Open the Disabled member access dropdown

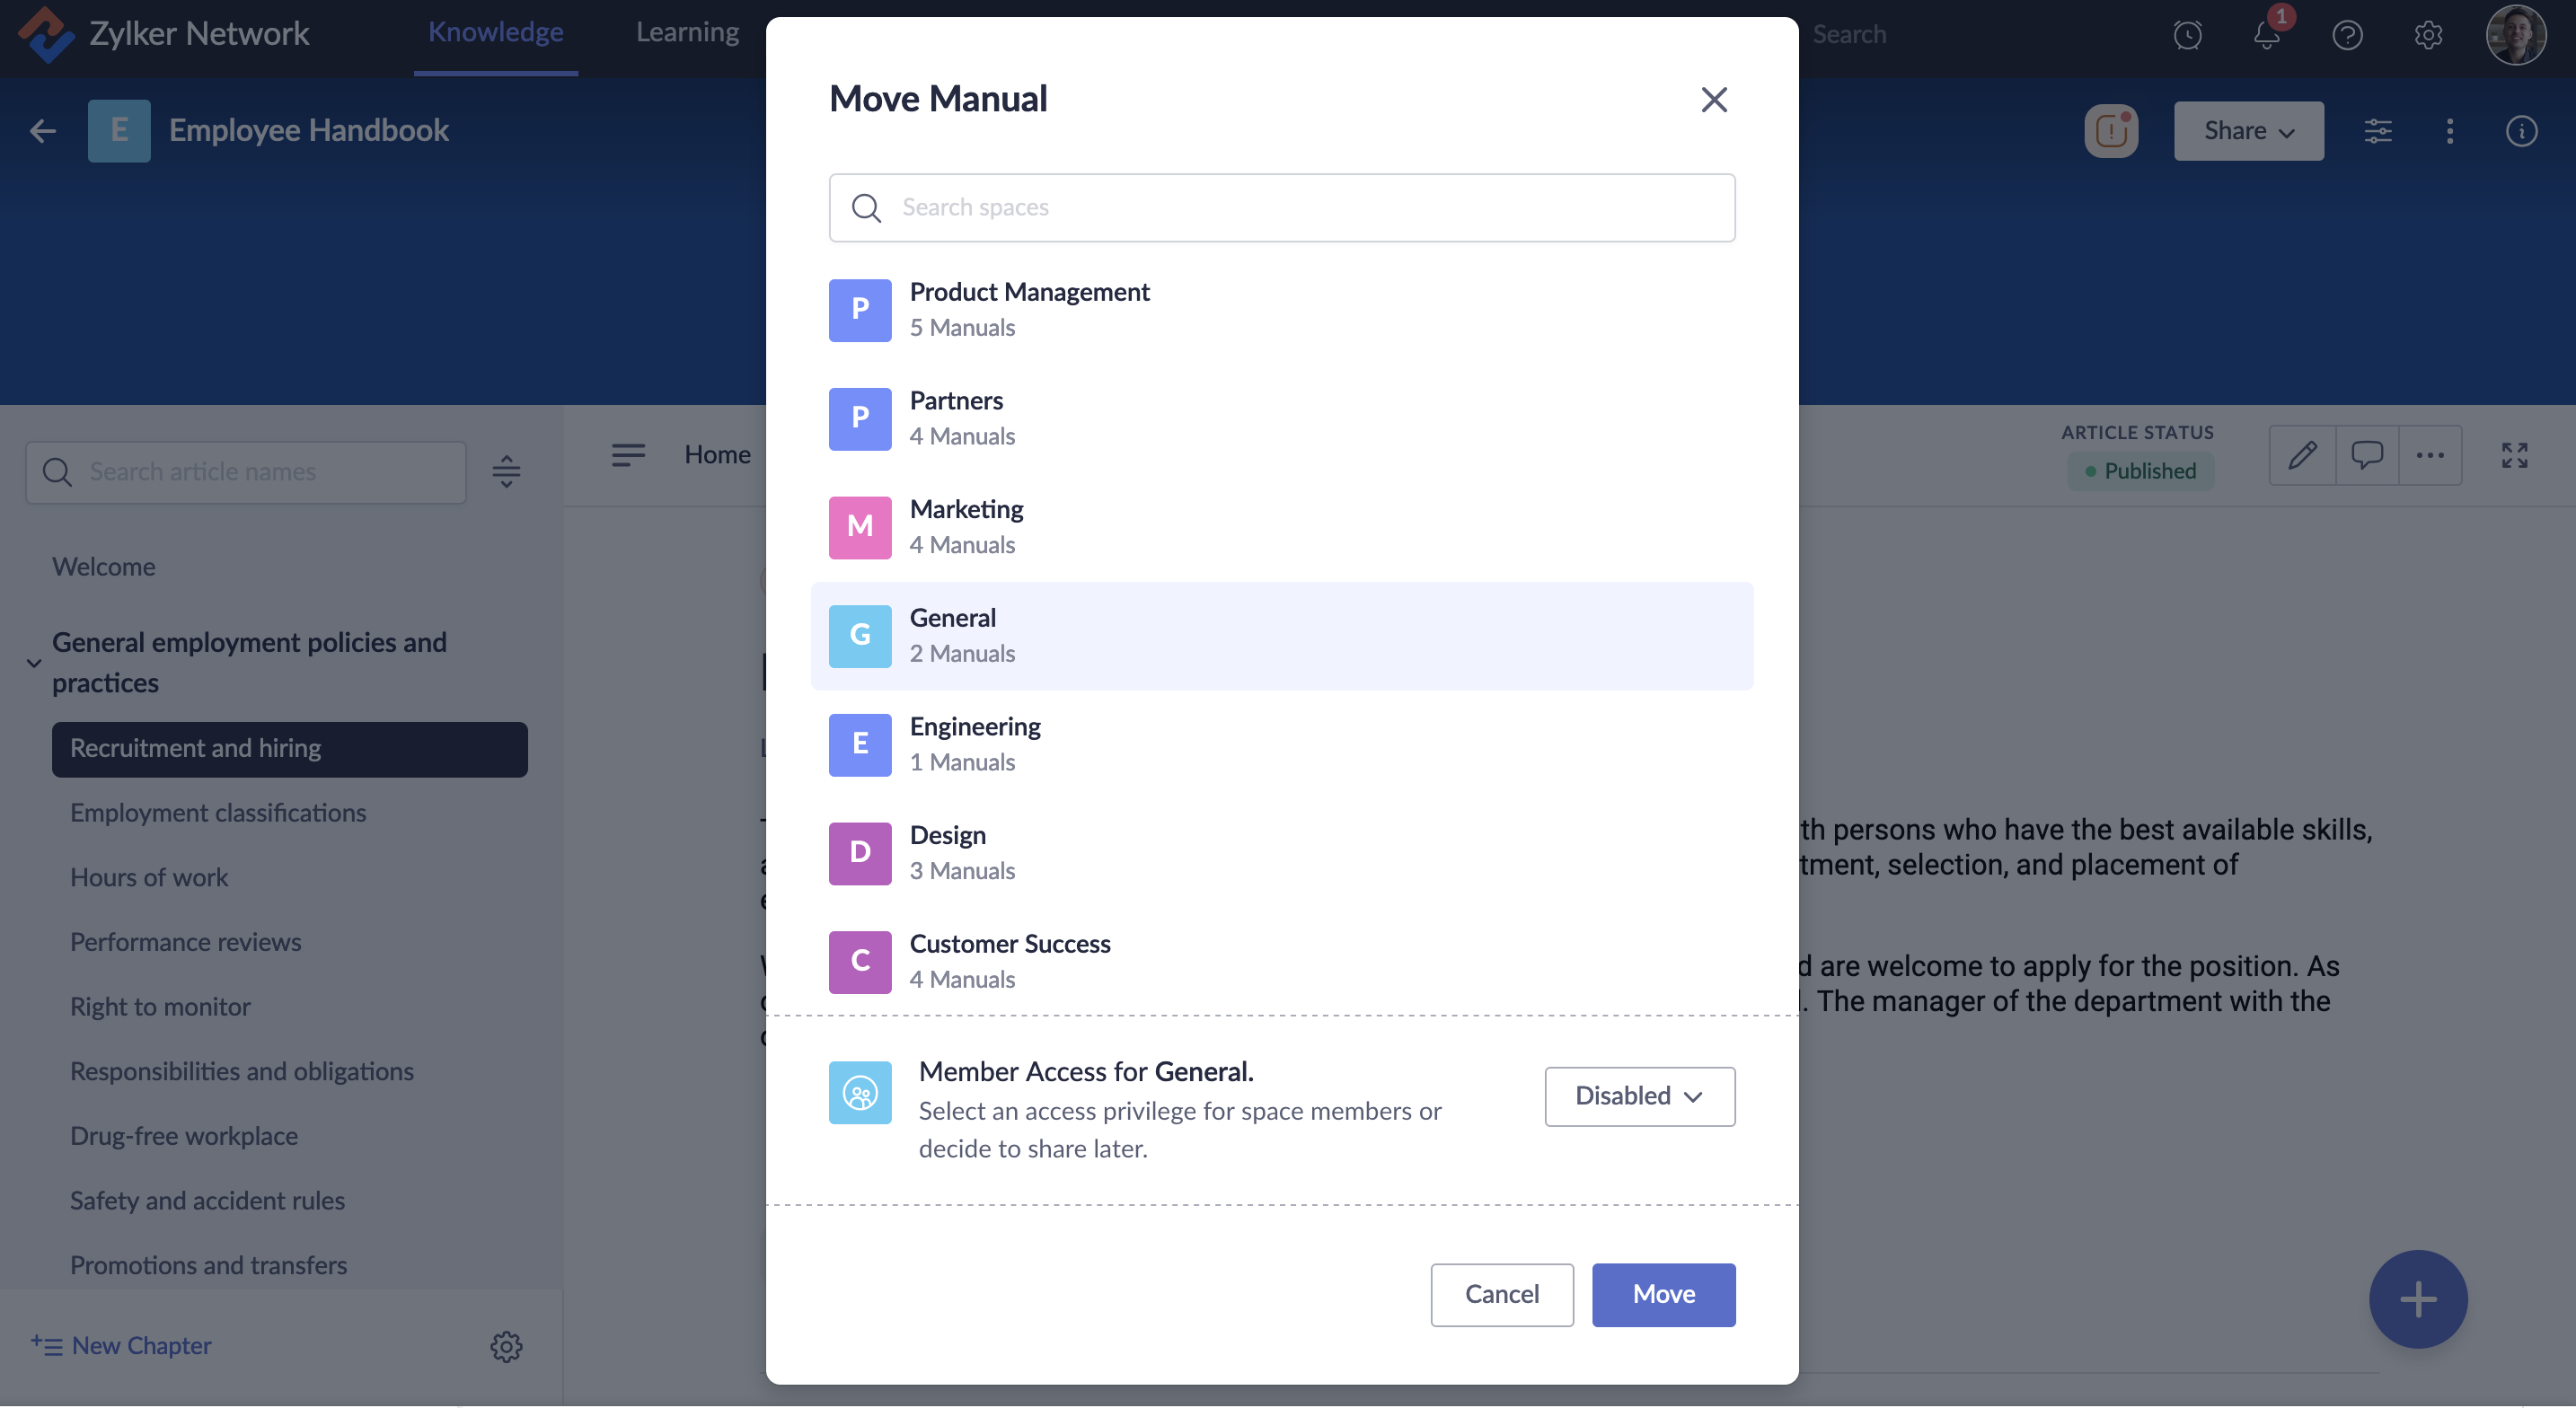pyautogui.click(x=1639, y=1096)
